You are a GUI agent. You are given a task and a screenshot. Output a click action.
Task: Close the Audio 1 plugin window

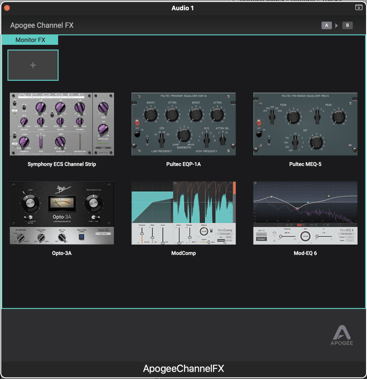tap(7, 8)
